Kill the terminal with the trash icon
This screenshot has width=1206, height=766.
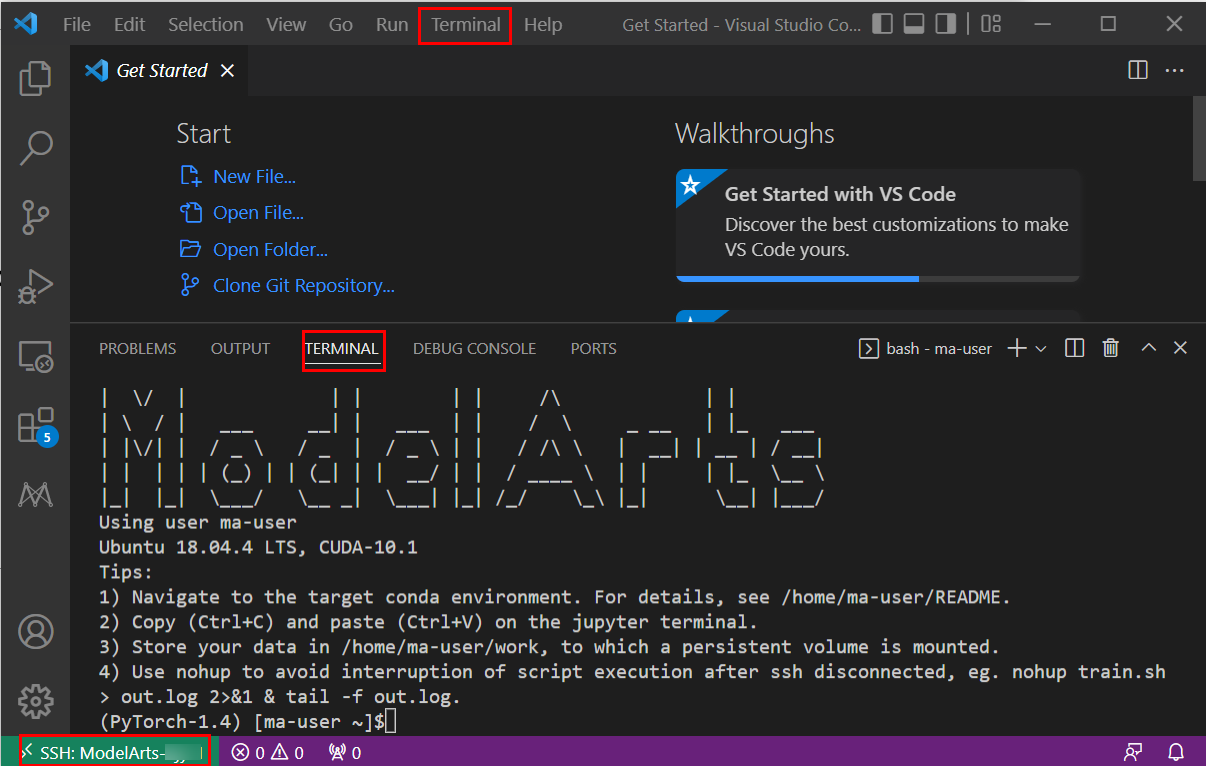click(1110, 348)
